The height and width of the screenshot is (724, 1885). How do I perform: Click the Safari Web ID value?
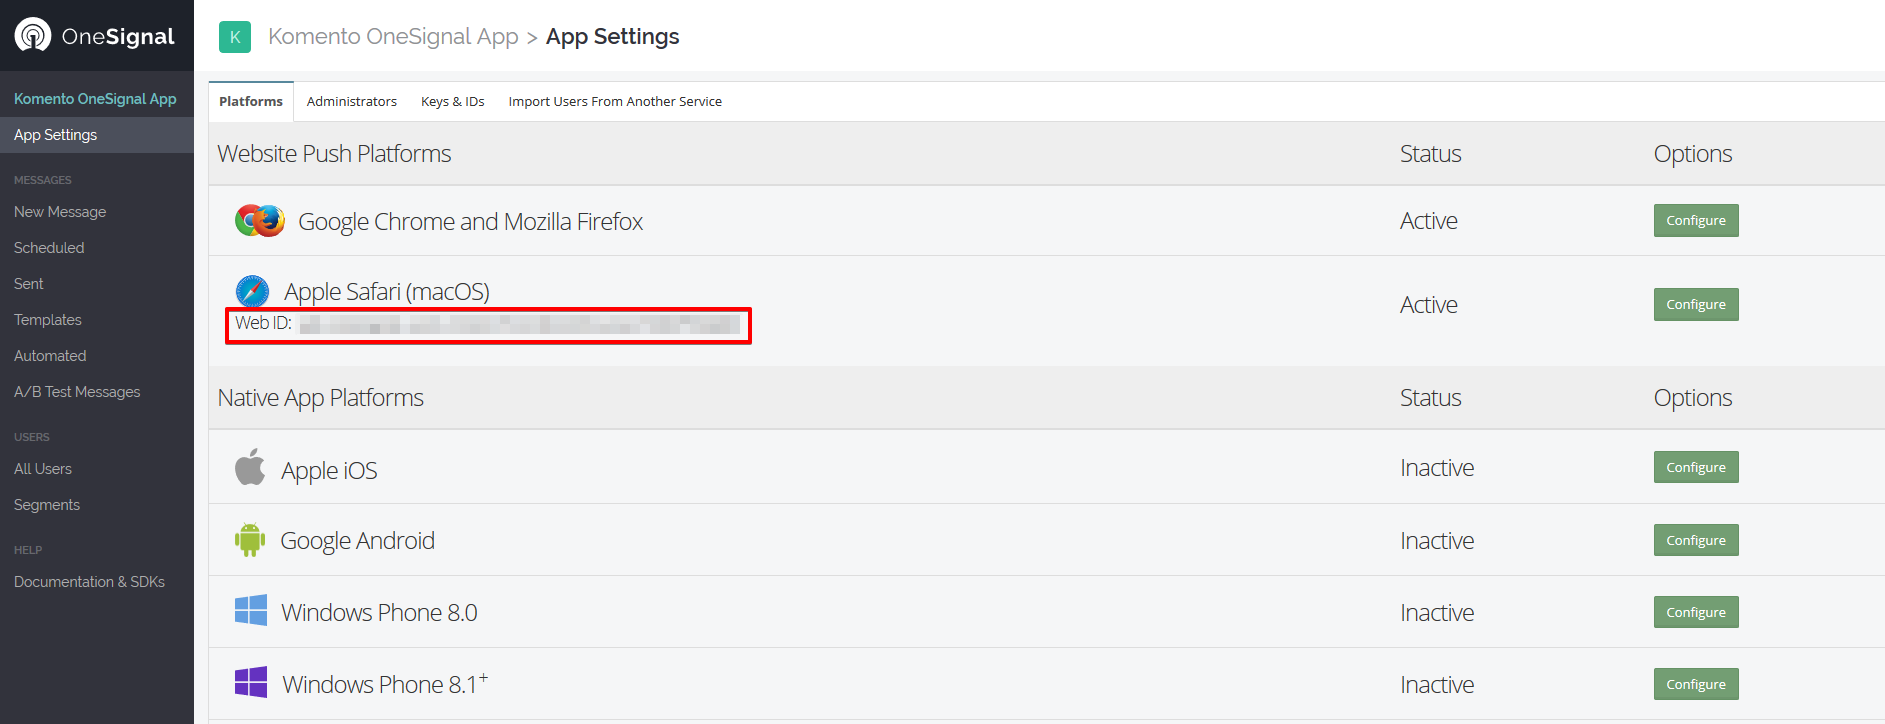pos(520,324)
